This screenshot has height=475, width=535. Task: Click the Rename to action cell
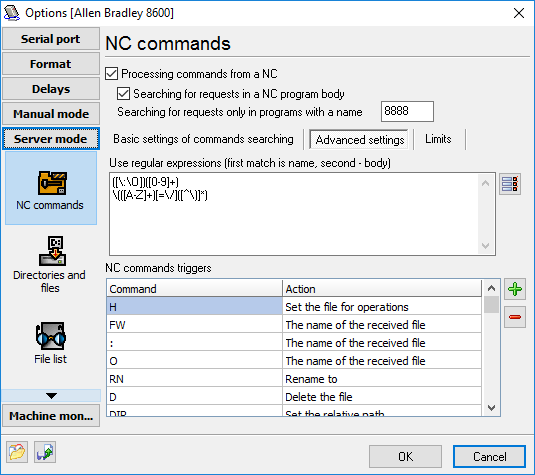click(382, 379)
